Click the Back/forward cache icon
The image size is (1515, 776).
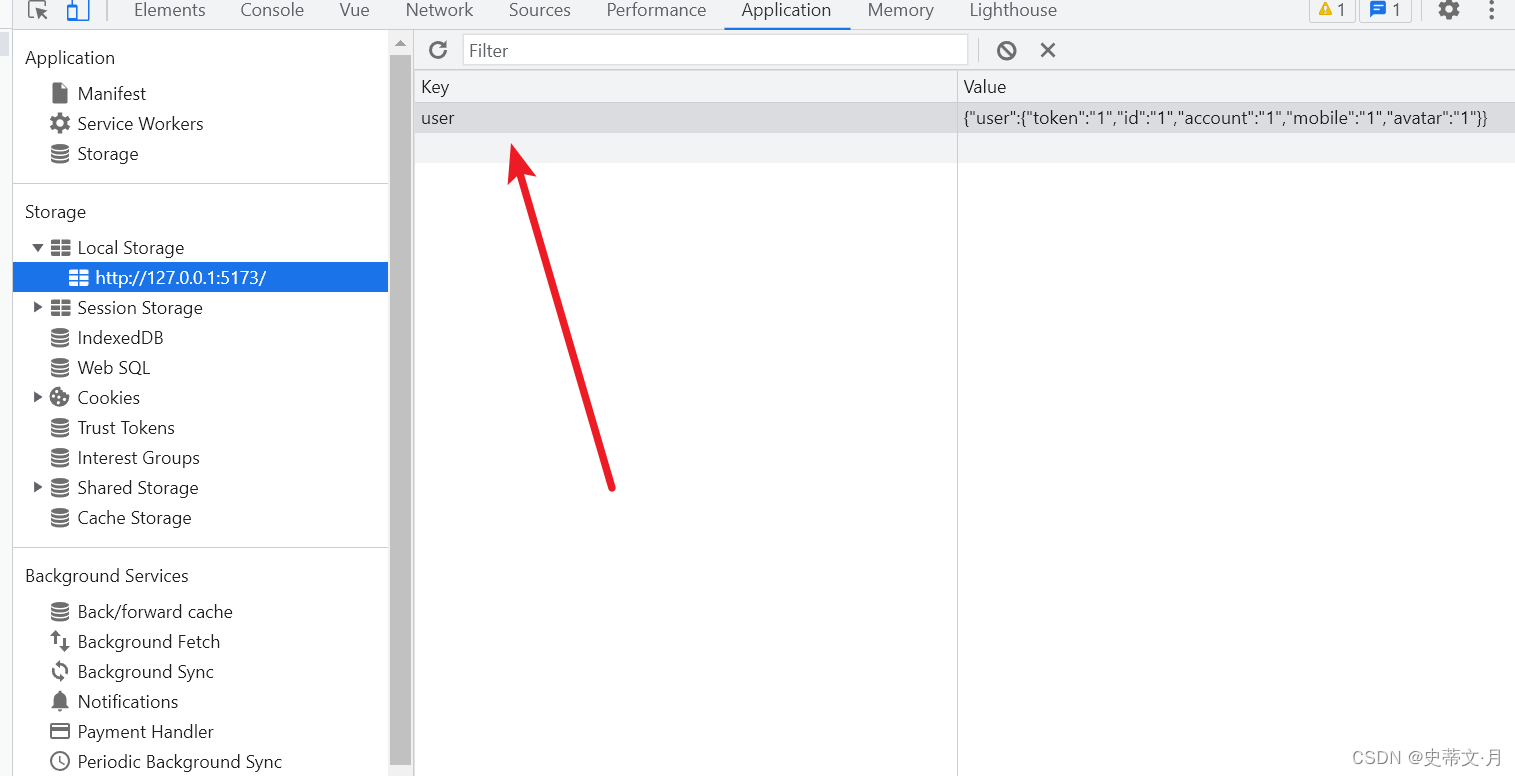click(x=60, y=611)
